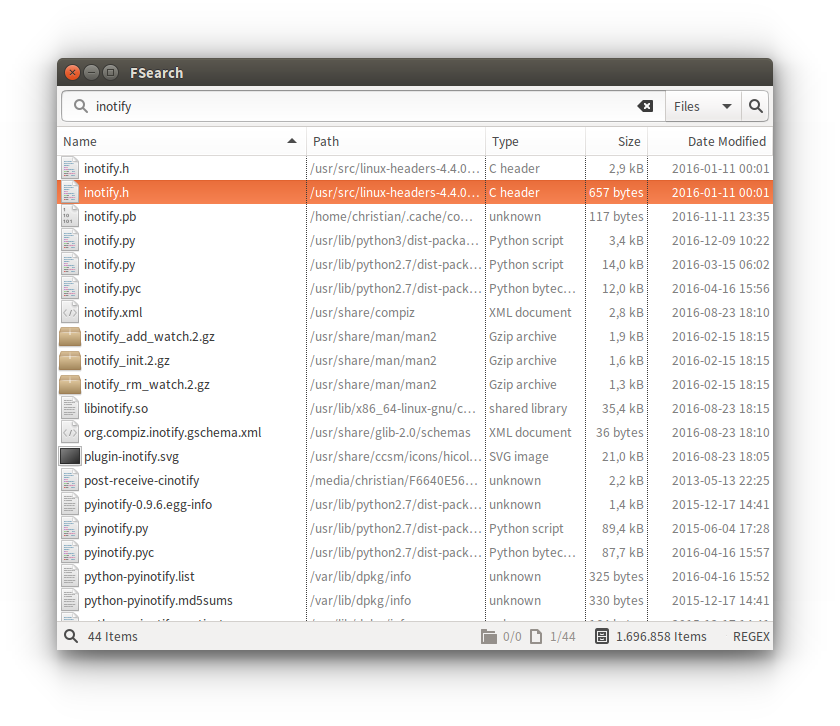Close the FSearch window
Screen dimensions: 840x726
coord(72,72)
